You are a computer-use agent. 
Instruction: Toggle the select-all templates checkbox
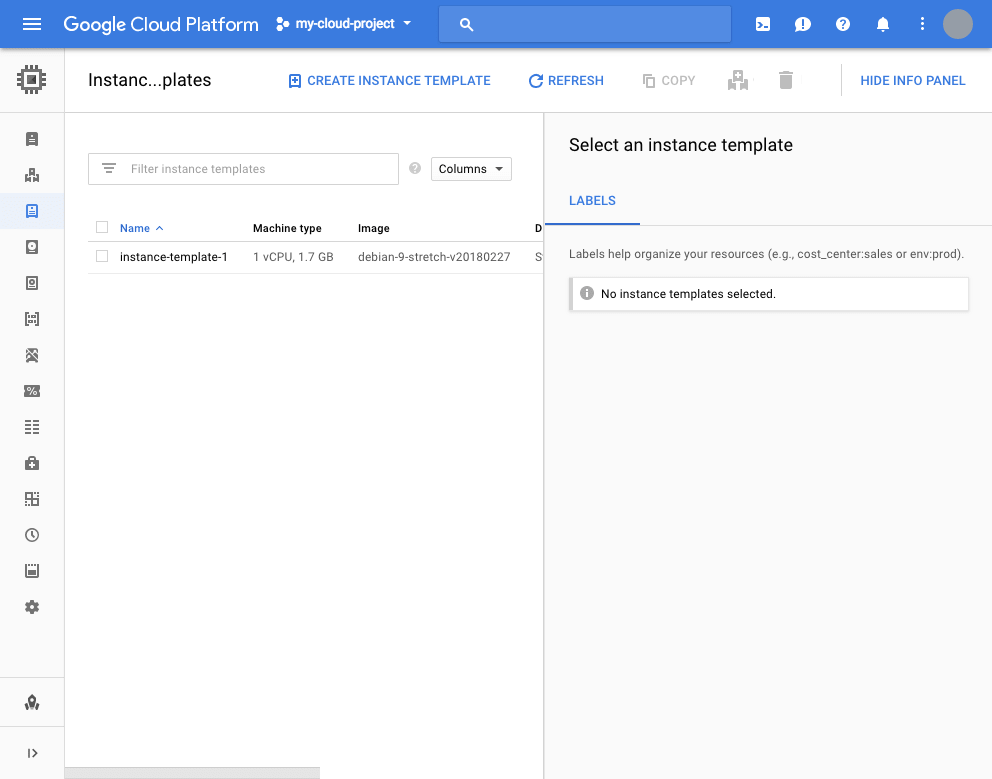point(102,227)
